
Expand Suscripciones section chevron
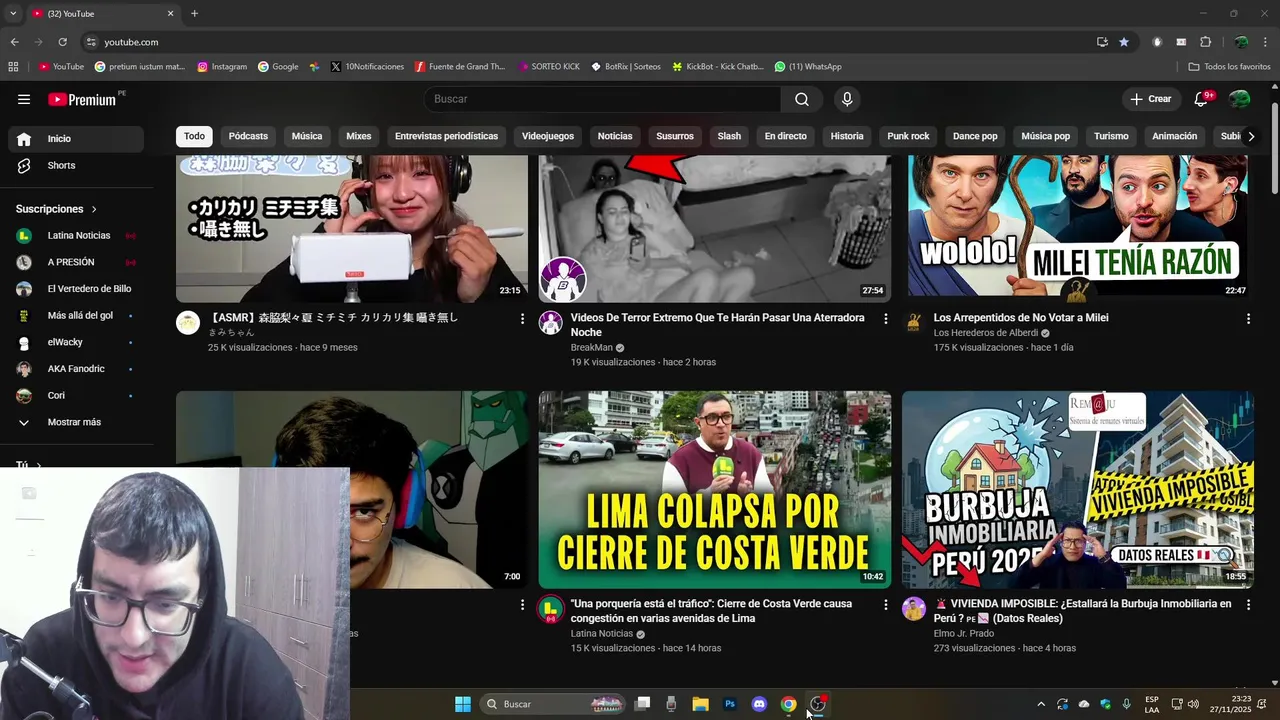94,209
